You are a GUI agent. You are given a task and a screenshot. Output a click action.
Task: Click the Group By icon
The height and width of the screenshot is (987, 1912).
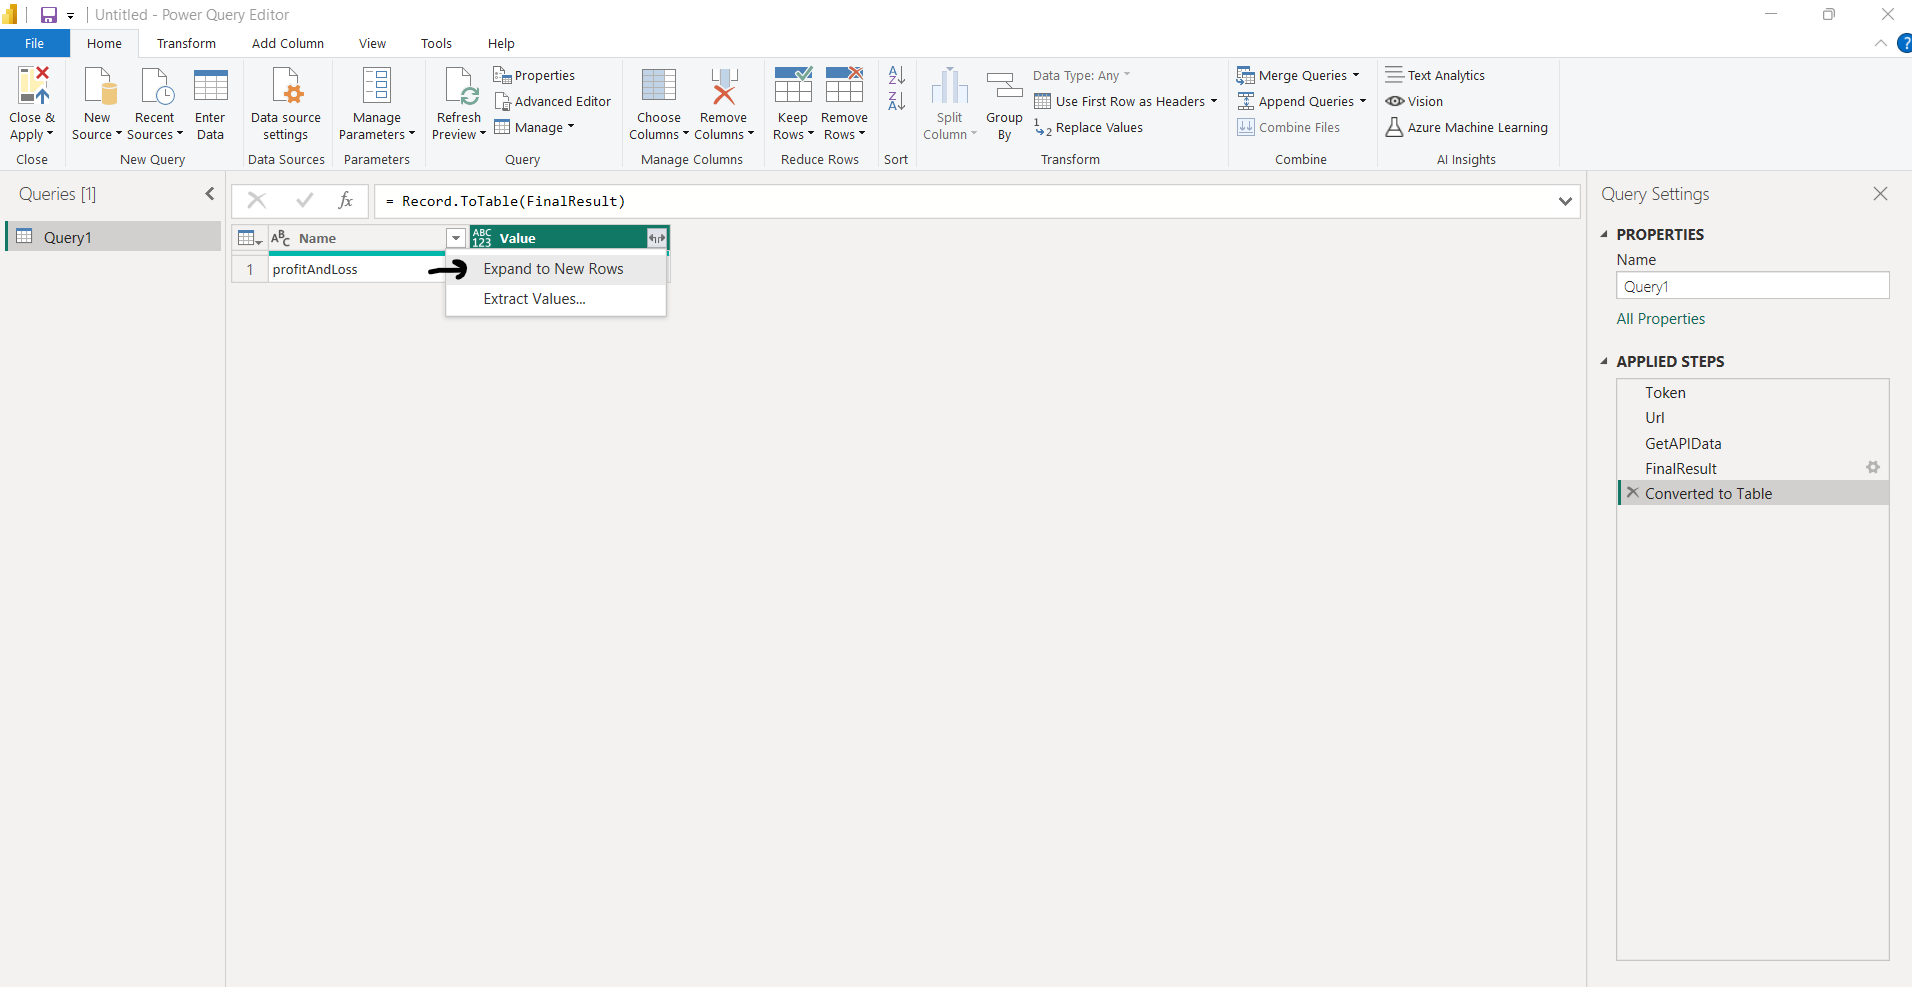1004,86
